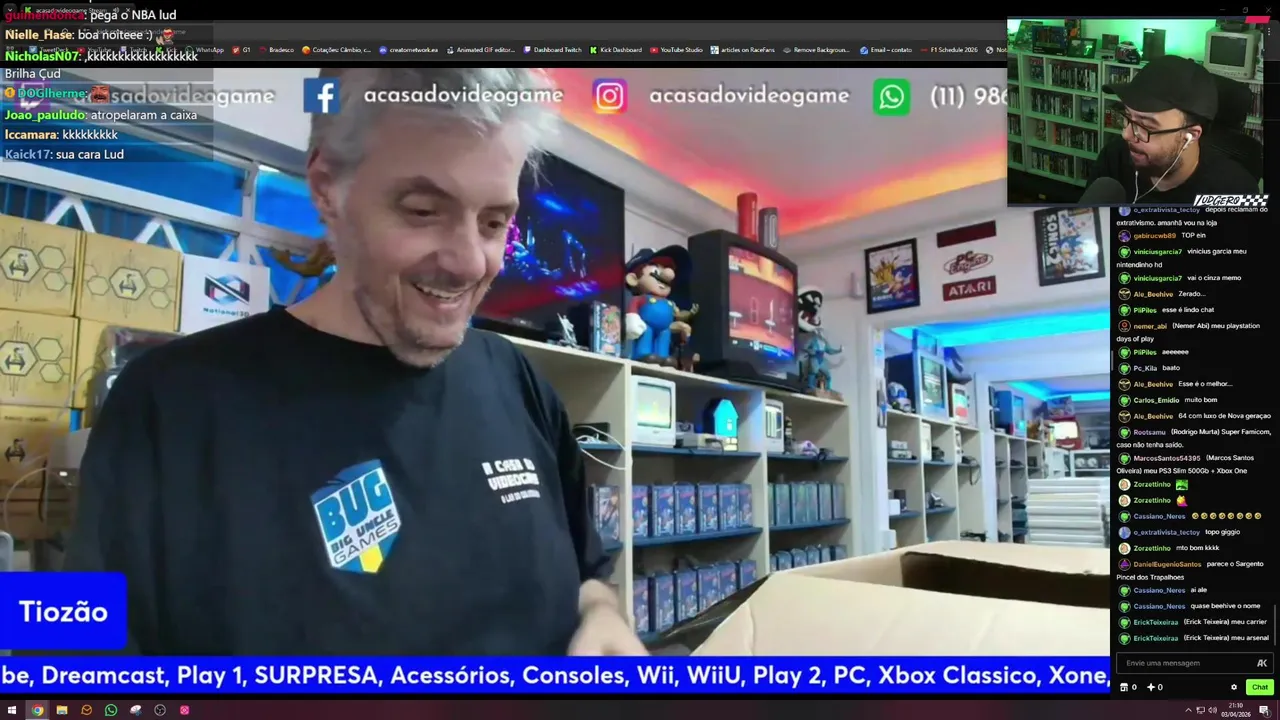This screenshot has width=1280, height=720.
Task: Click gabirucwb89's avatar icon in chat
Action: pyautogui.click(x=1124, y=236)
